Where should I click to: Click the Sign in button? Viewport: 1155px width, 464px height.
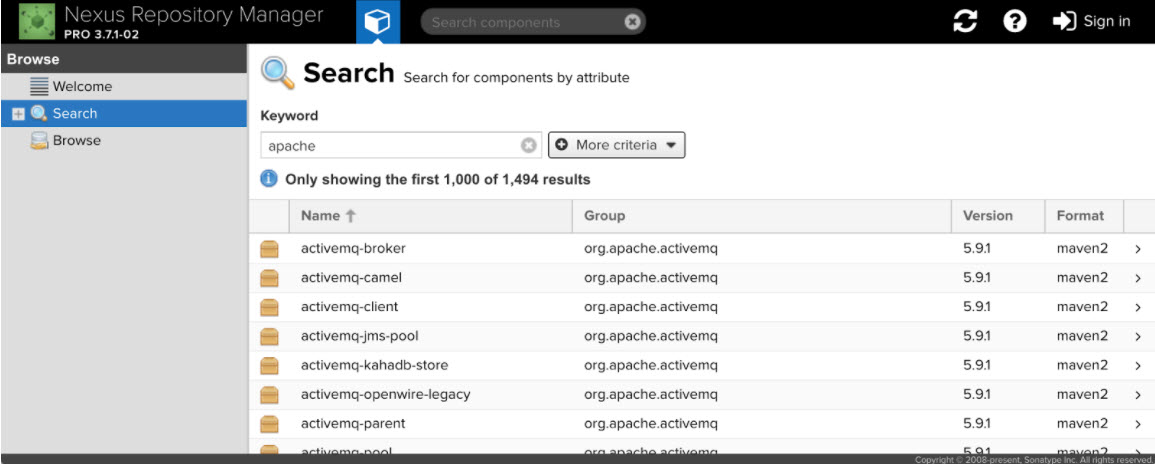tap(1092, 22)
